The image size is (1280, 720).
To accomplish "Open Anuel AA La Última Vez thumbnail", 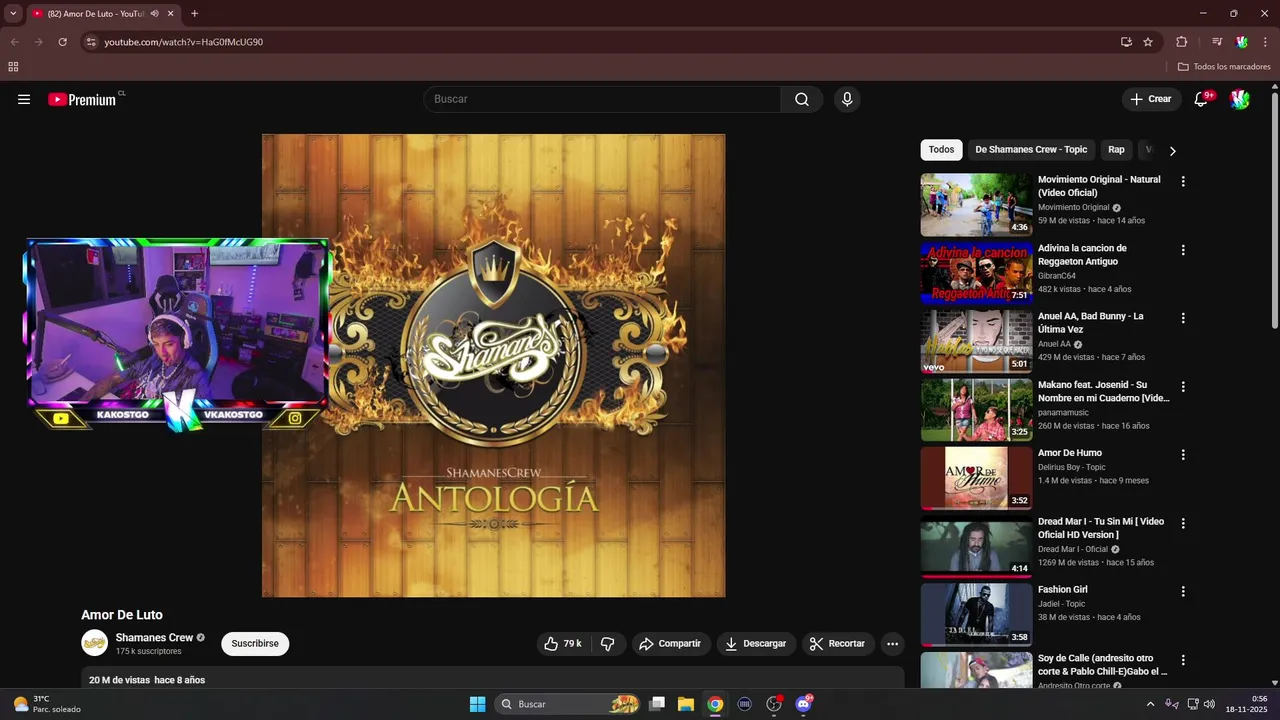I will pyautogui.click(x=976, y=341).
